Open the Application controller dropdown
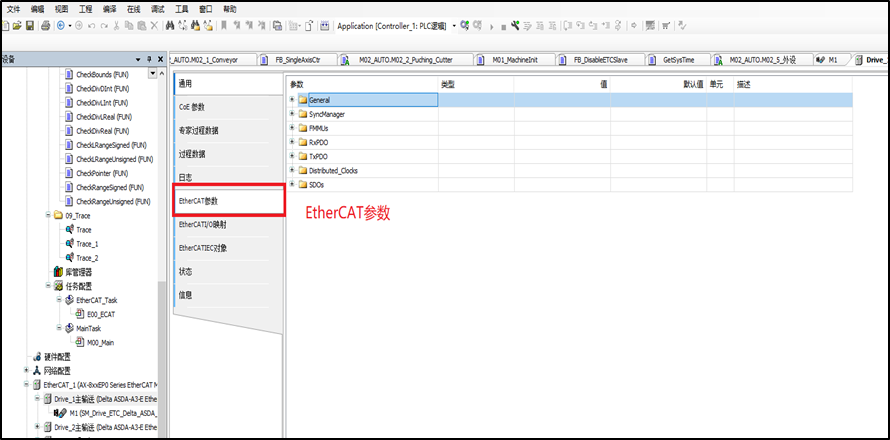 [454, 25]
